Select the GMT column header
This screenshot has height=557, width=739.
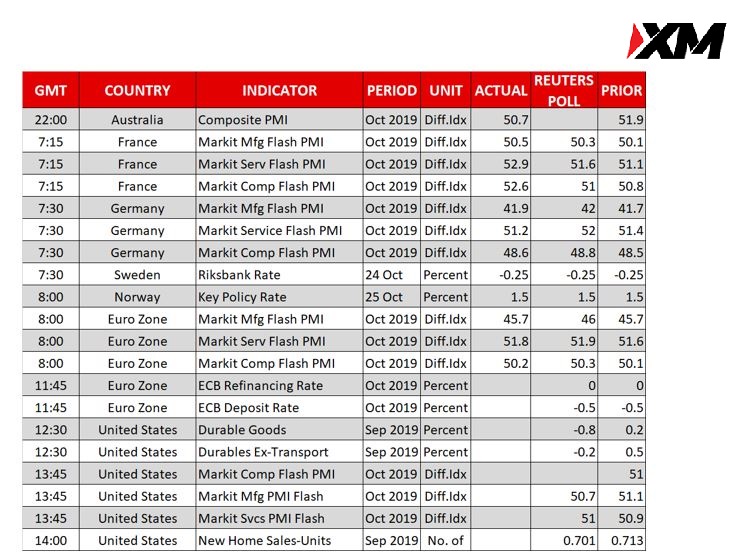pos(51,90)
